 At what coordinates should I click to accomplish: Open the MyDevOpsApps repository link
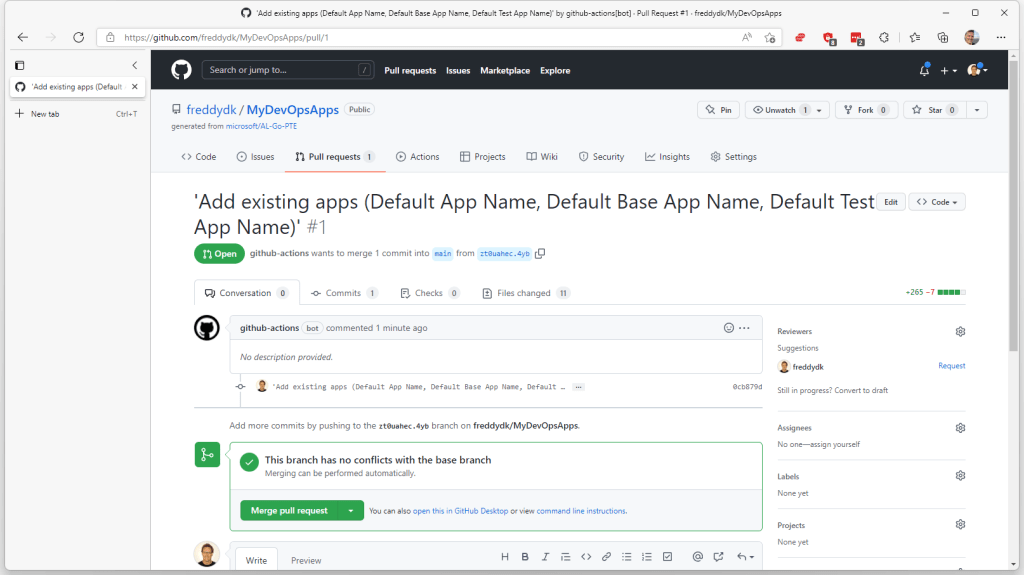[x=293, y=110]
